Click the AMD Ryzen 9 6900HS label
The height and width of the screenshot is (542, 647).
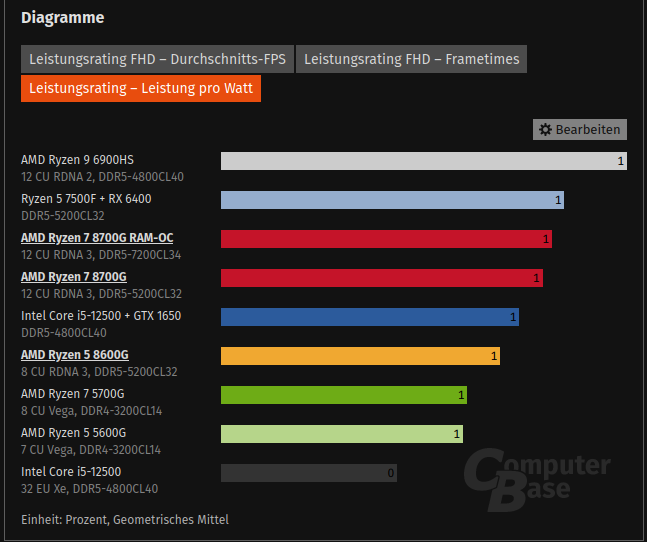[77, 160]
